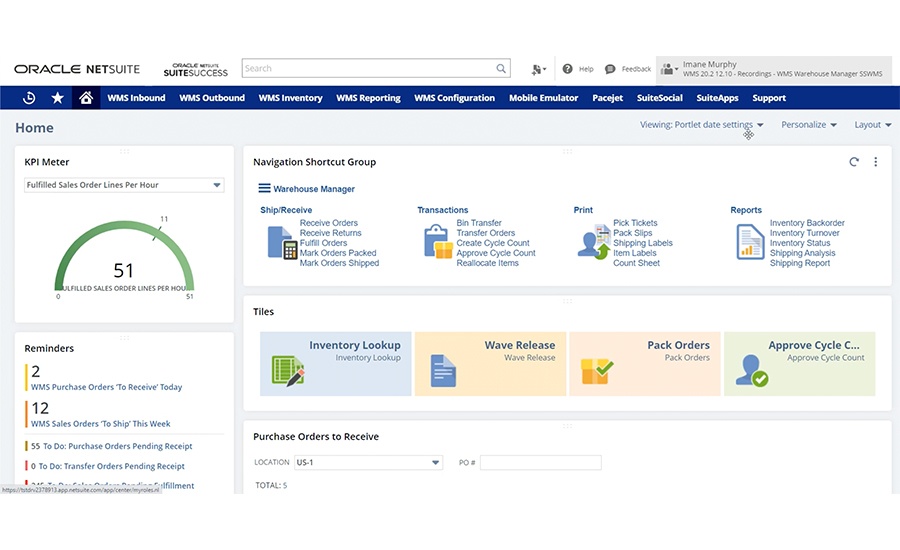The width and height of the screenshot is (900, 550).
Task: Open the Receive Orders link
Action: point(328,223)
